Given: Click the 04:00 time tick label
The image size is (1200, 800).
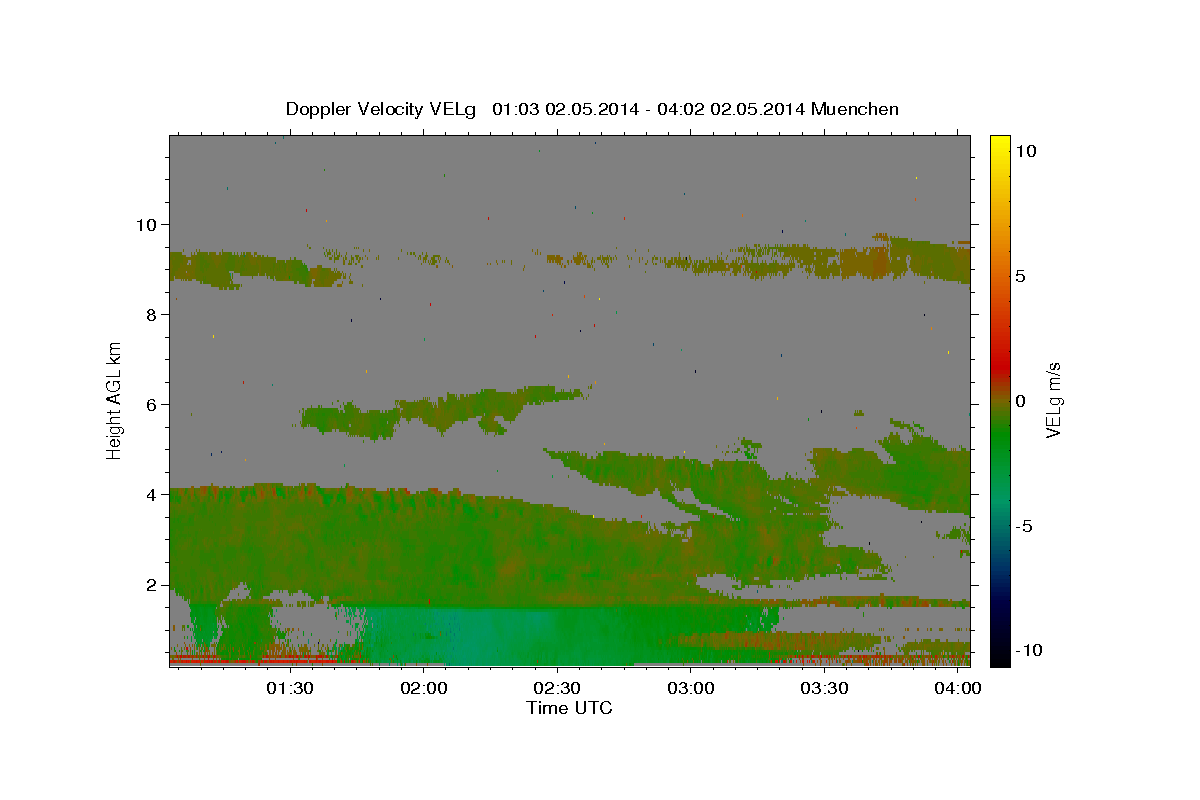Looking at the screenshot, I should tap(957, 688).
